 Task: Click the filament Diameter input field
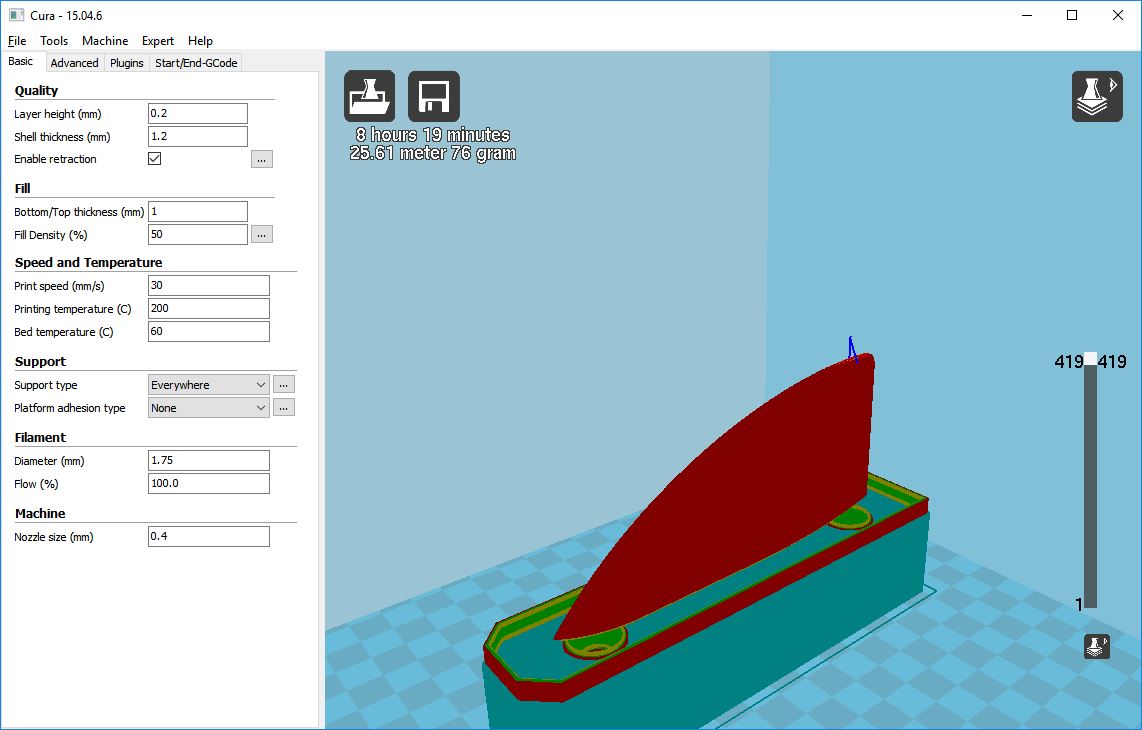pyautogui.click(x=208, y=460)
